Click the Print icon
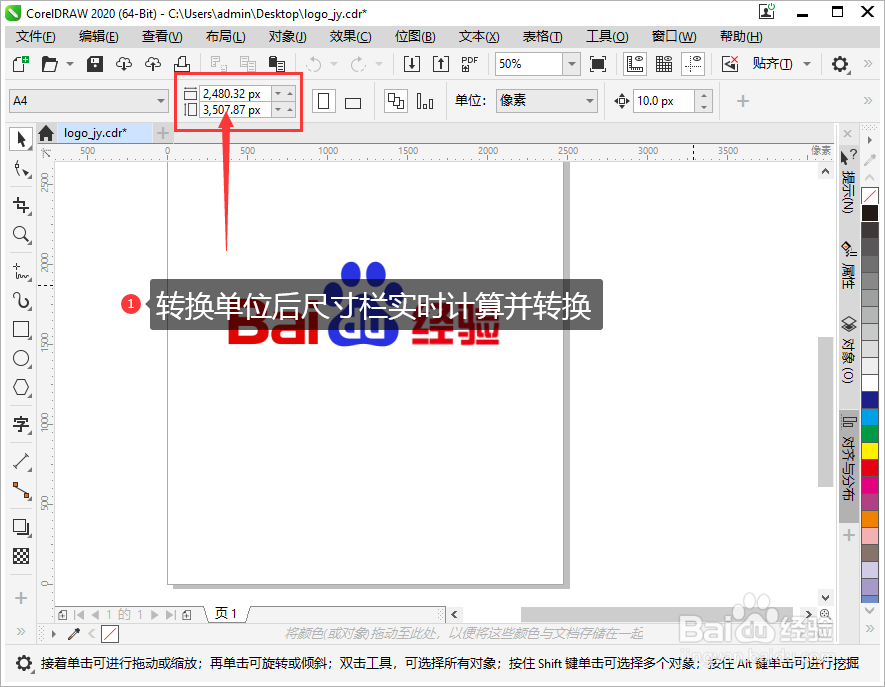Screen dimensions: 885x687 (182, 64)
